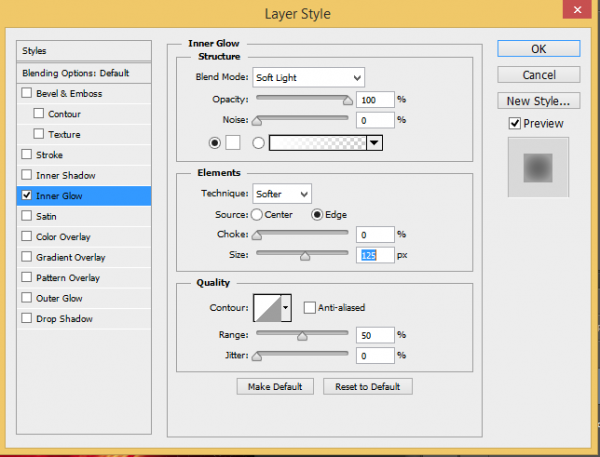Click the New Style... button
This screenshot has width=600, height=457.
[538, 101]
